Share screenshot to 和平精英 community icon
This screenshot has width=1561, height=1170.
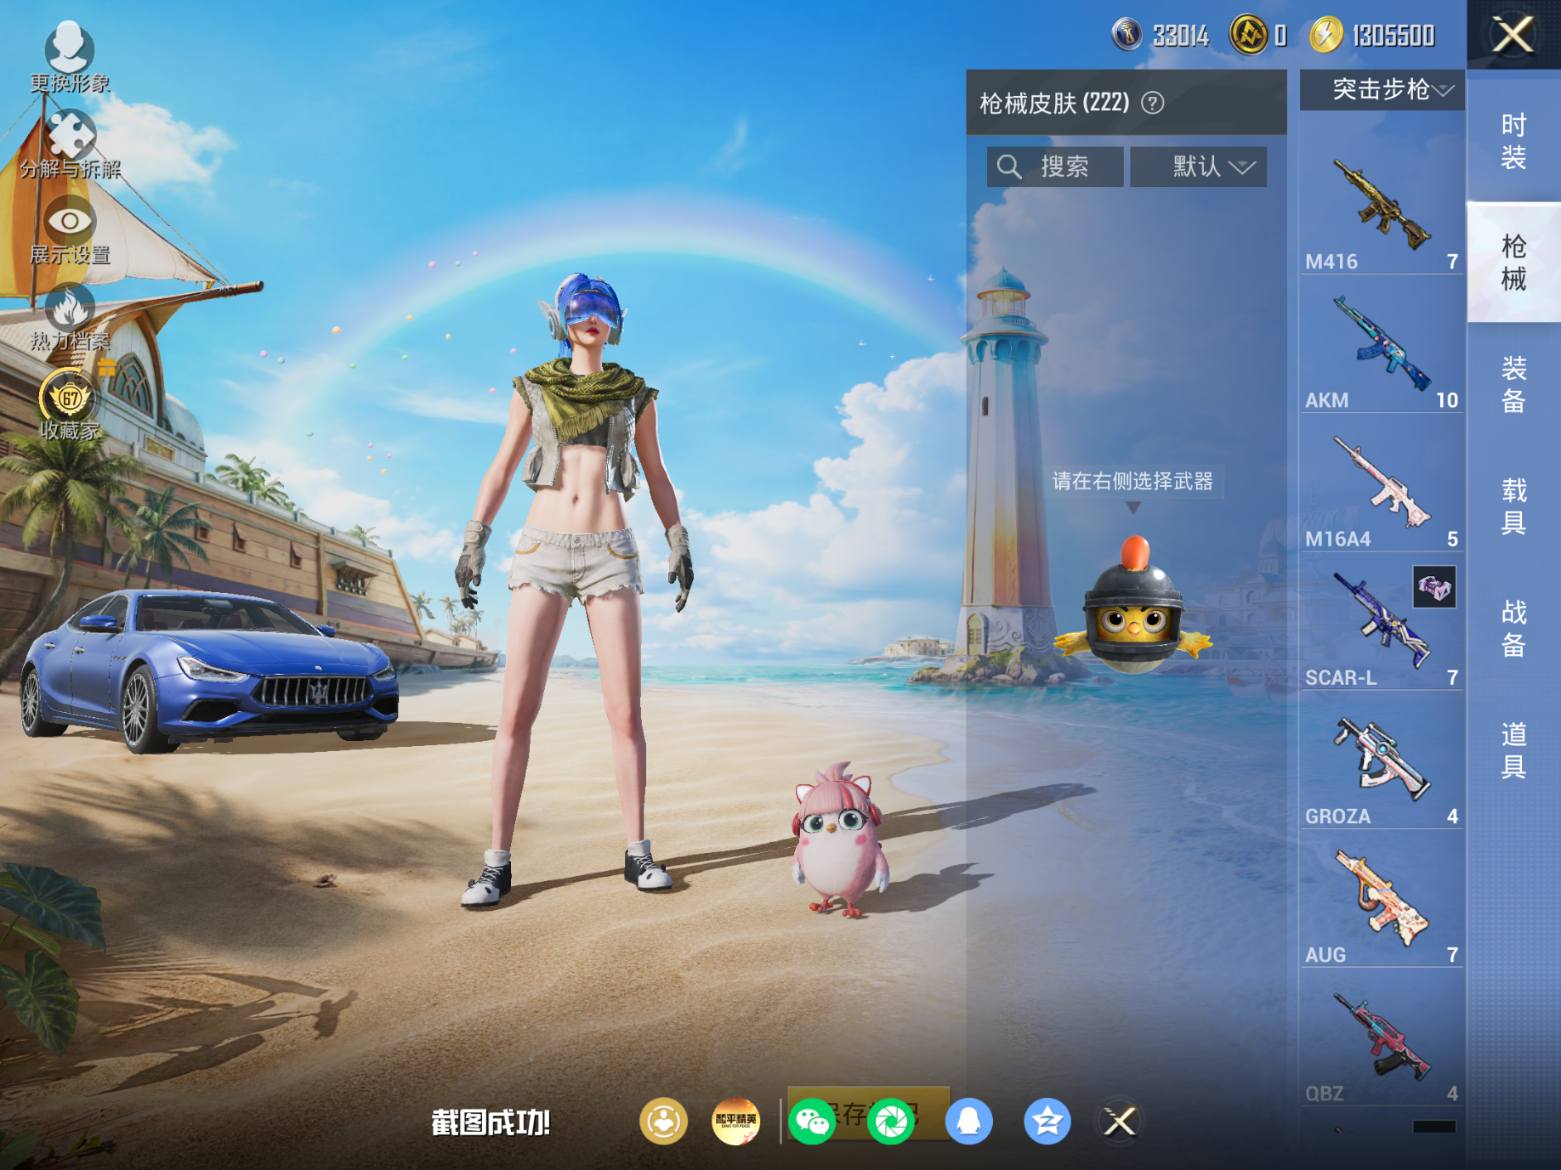[736, 1121]
